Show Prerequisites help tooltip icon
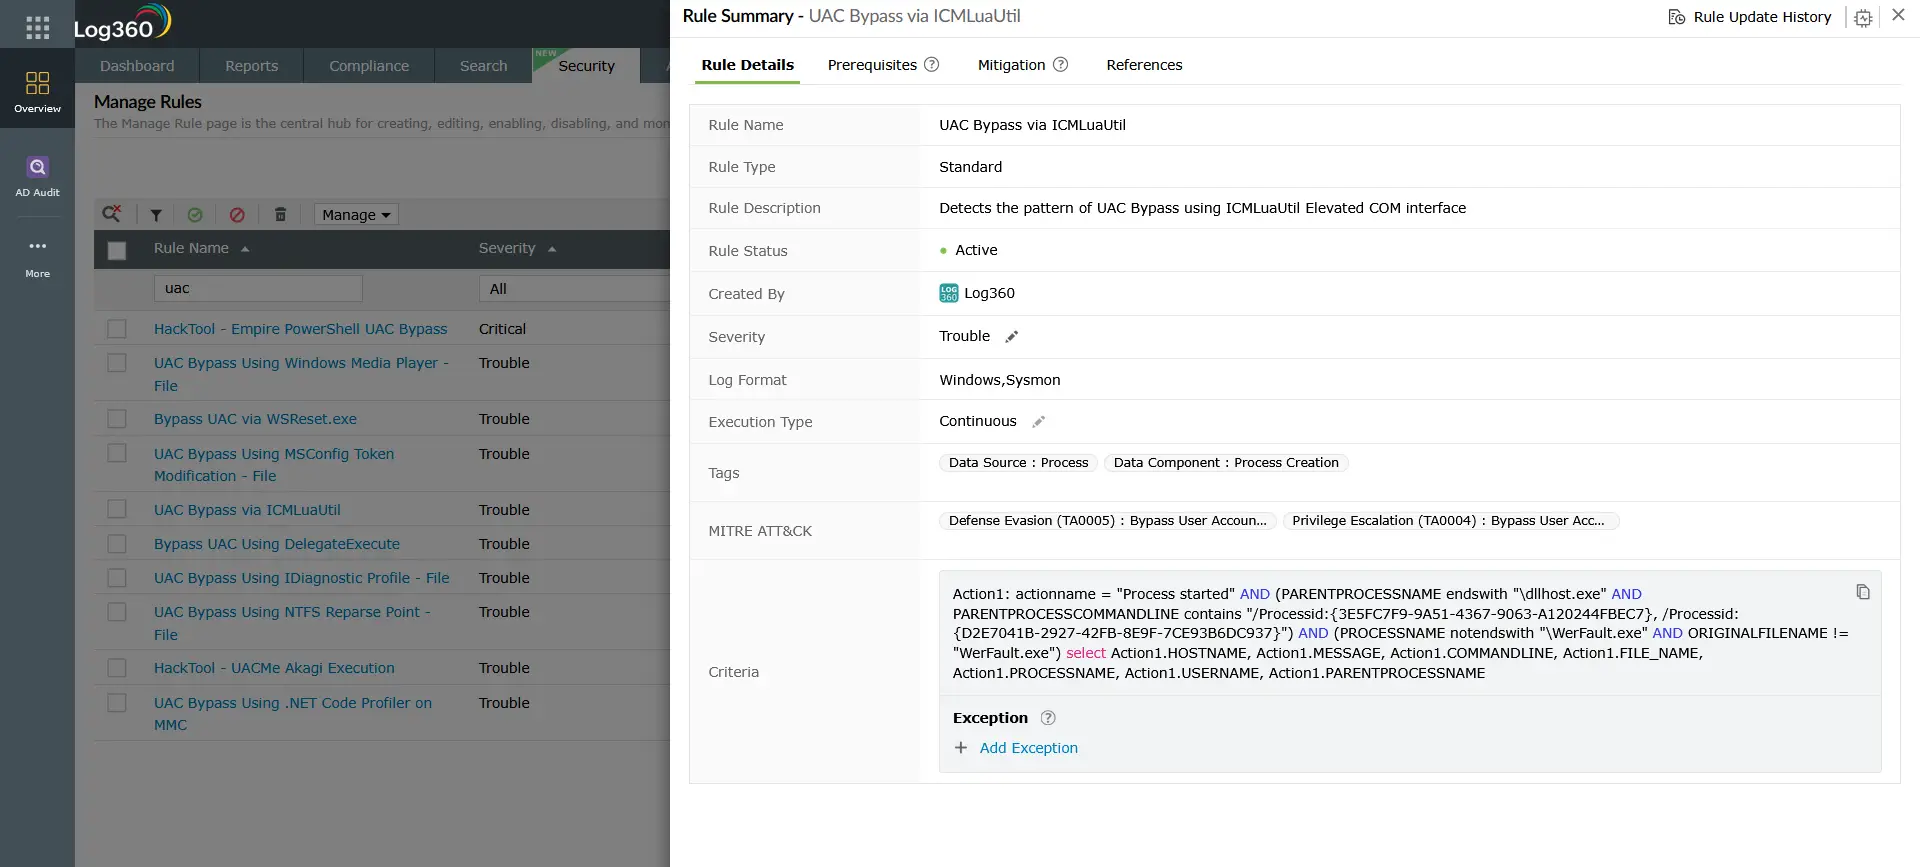The height and width of the screenshot is (867, 1920). (931, 65)
